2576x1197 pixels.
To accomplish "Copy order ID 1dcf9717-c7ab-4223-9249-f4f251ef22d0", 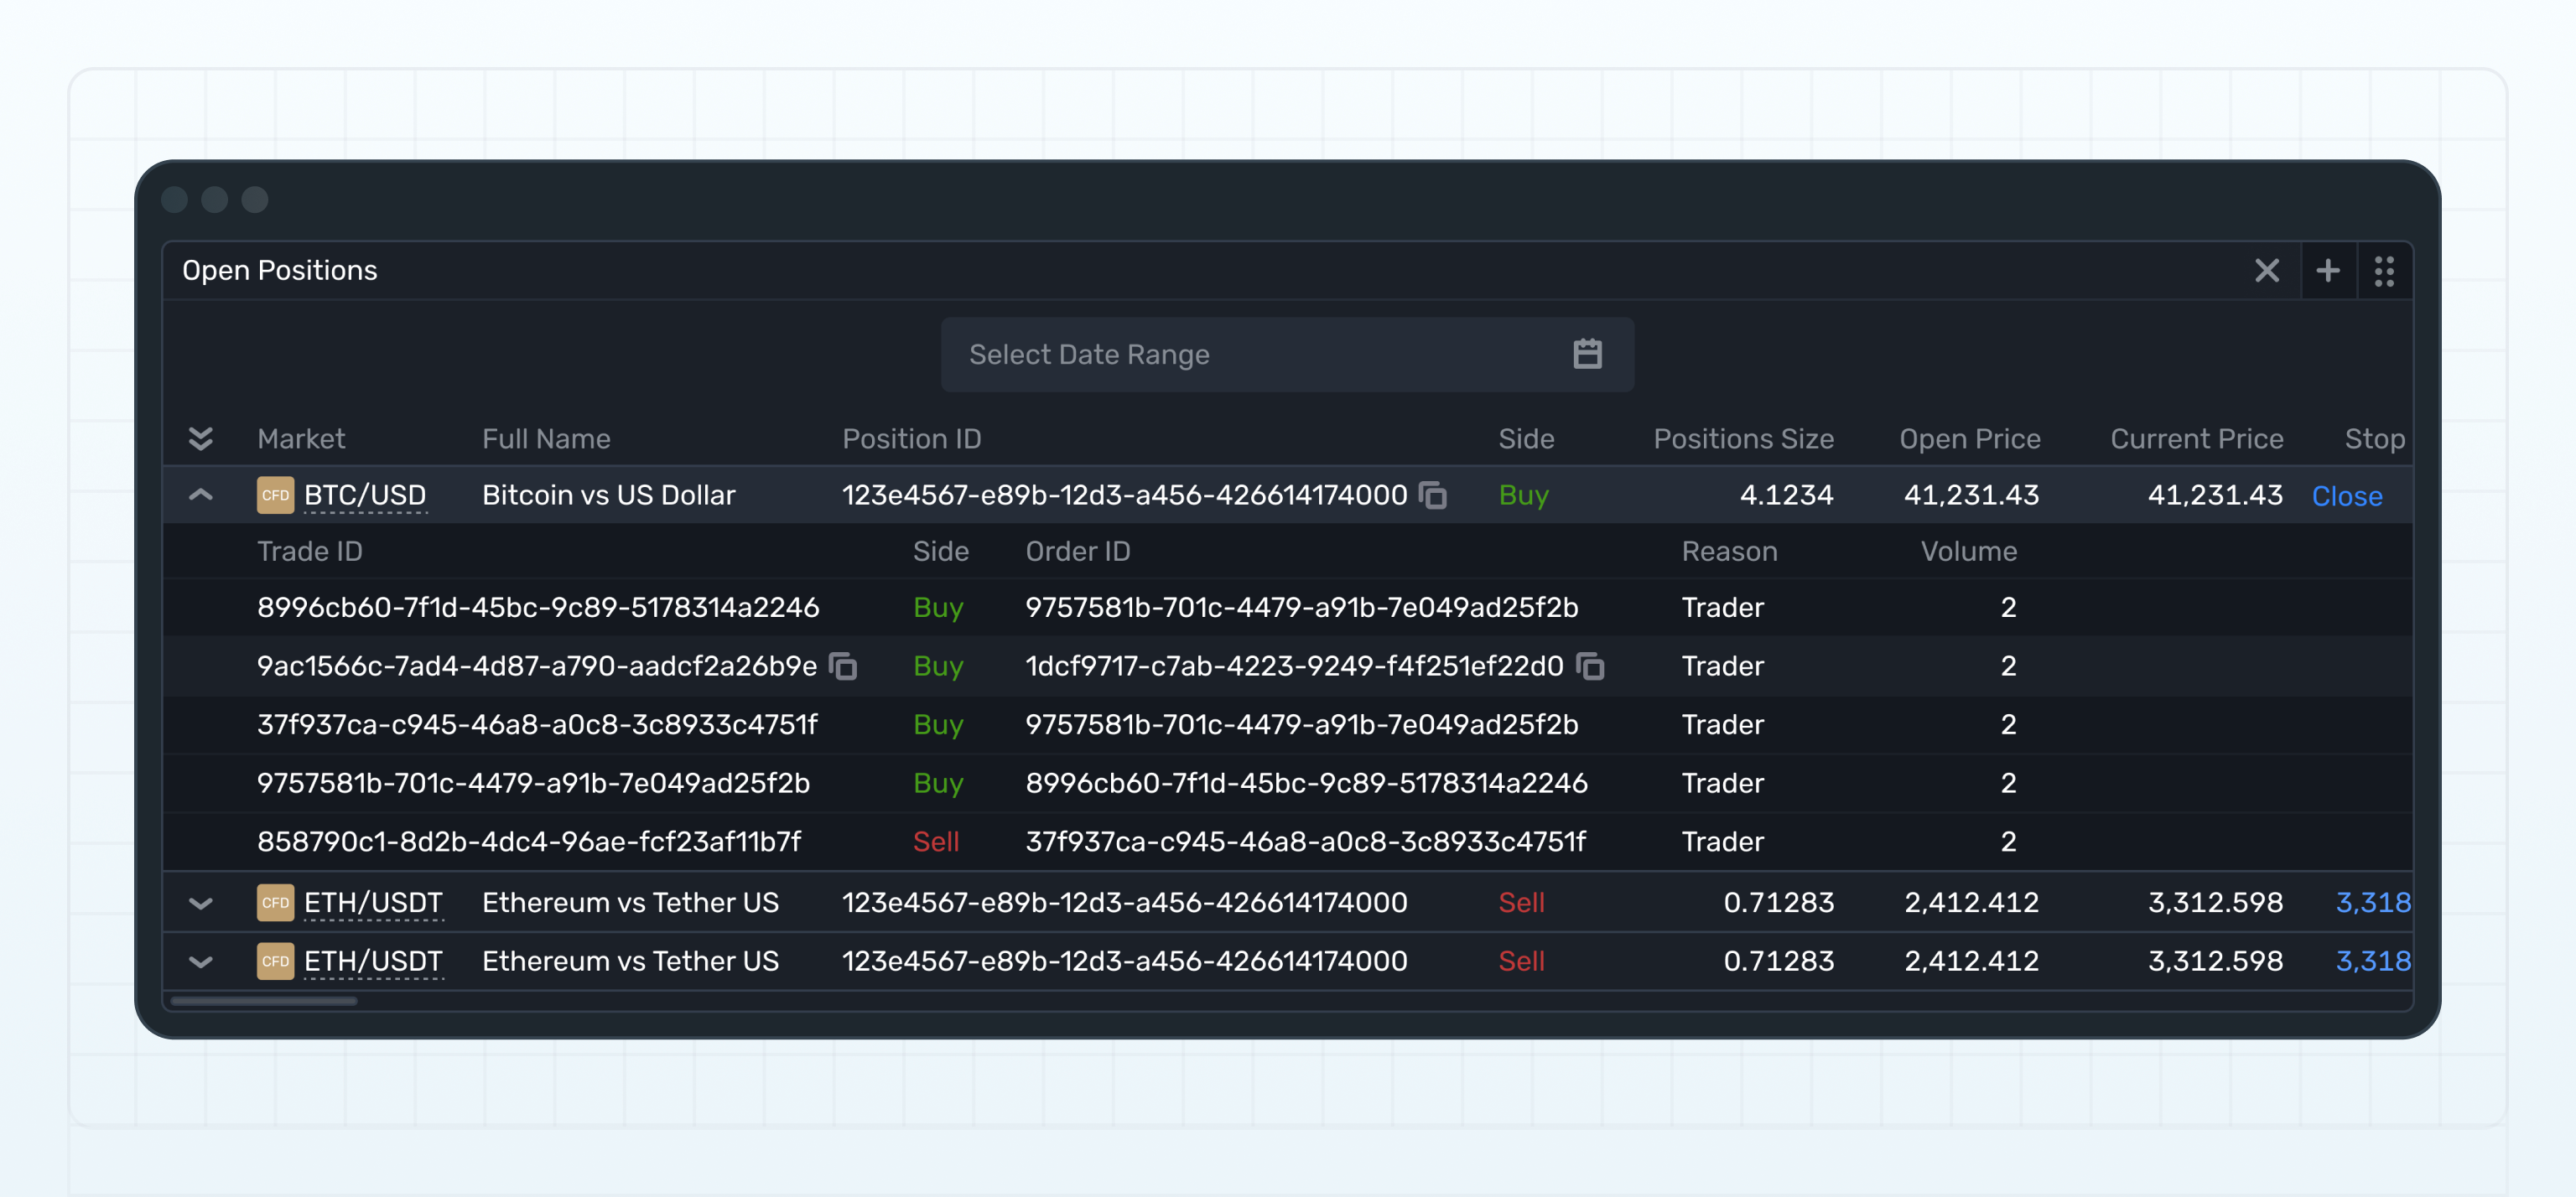I will click(x=1590, y=666).
